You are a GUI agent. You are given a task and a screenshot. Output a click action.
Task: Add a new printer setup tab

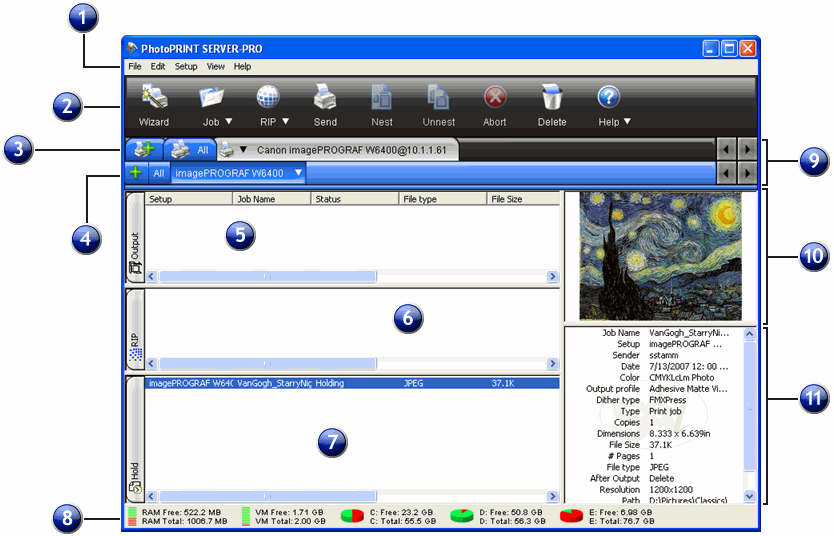tap(144, 149)
